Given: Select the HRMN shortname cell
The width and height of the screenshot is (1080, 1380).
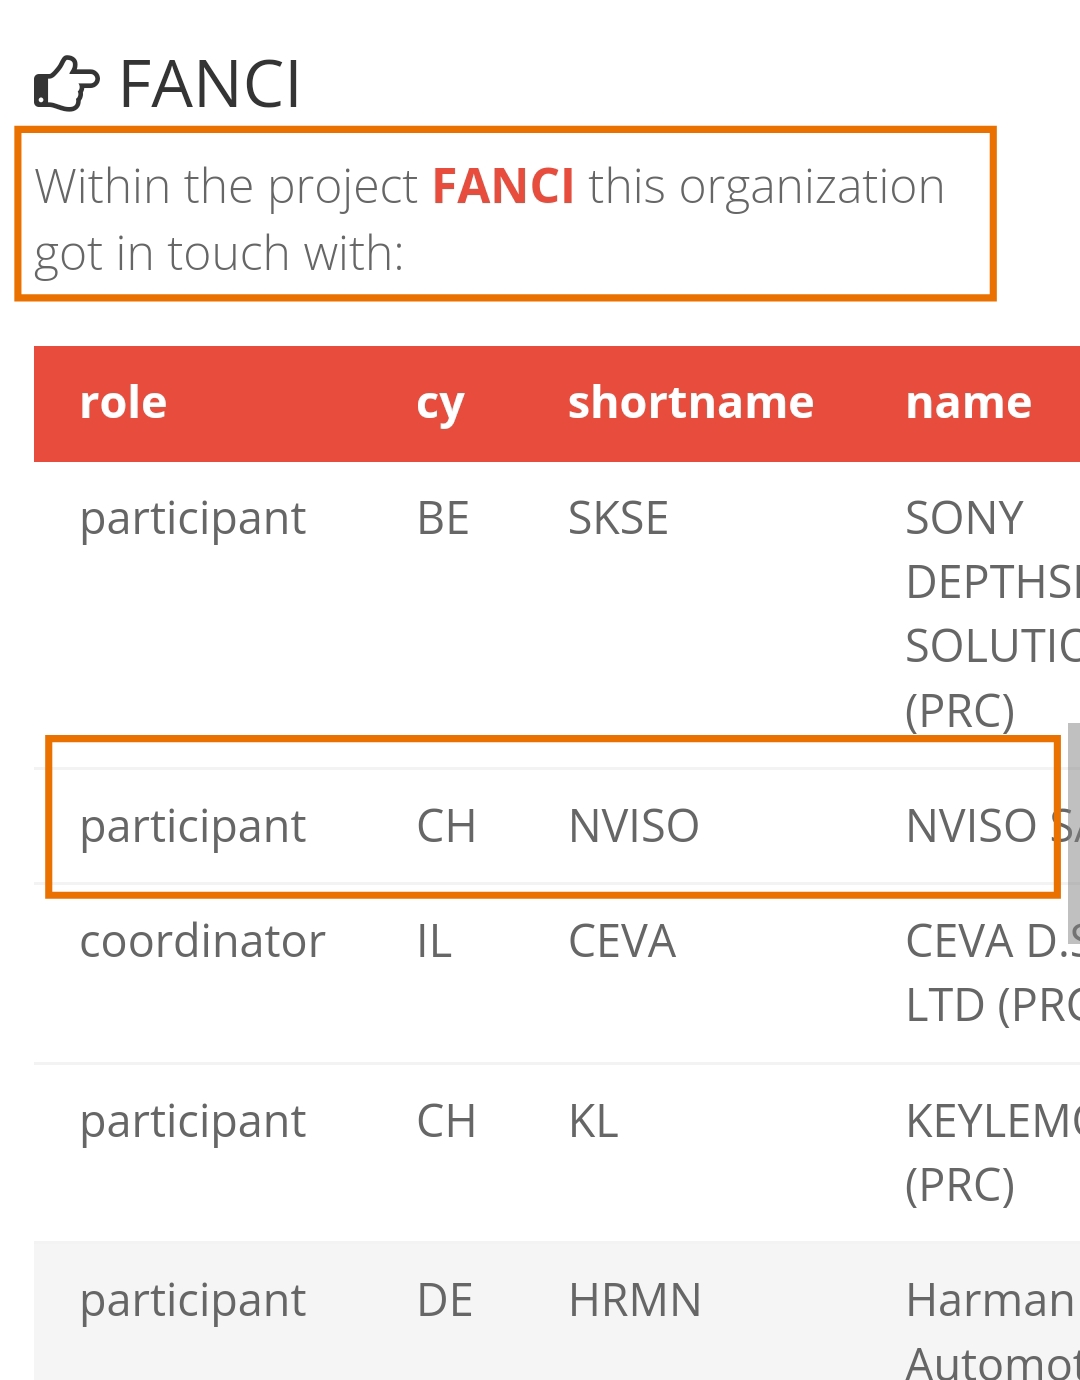Looking at the screenshot, I should [x=635, y=1301].
